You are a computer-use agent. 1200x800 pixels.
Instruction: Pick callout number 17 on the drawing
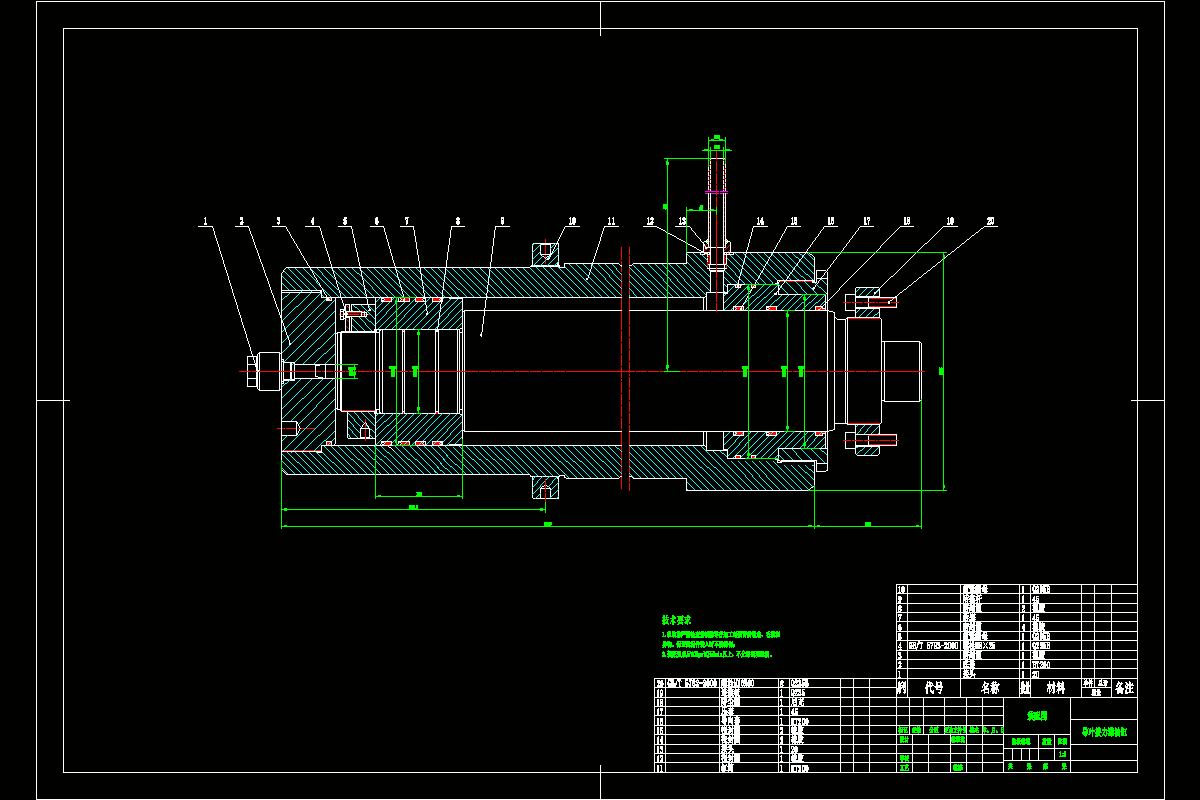point(867,220)
